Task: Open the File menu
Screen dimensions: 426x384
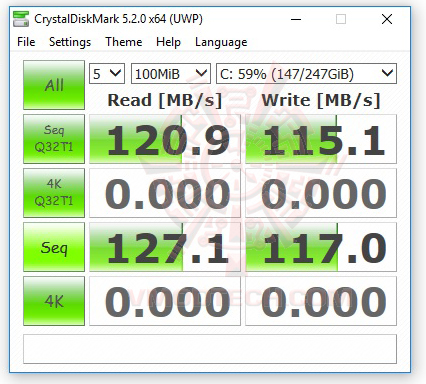Action: pos(26,42)
